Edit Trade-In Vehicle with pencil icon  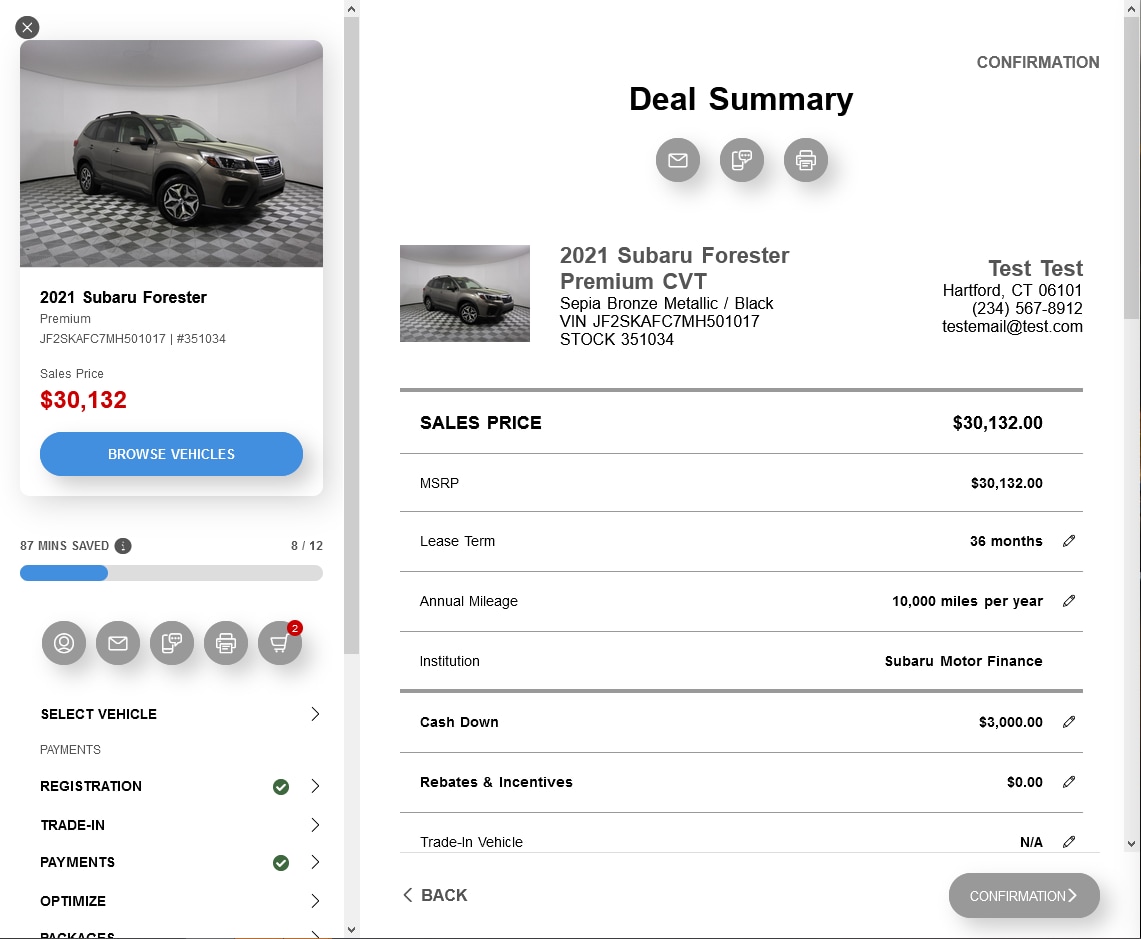(1068, 842)
